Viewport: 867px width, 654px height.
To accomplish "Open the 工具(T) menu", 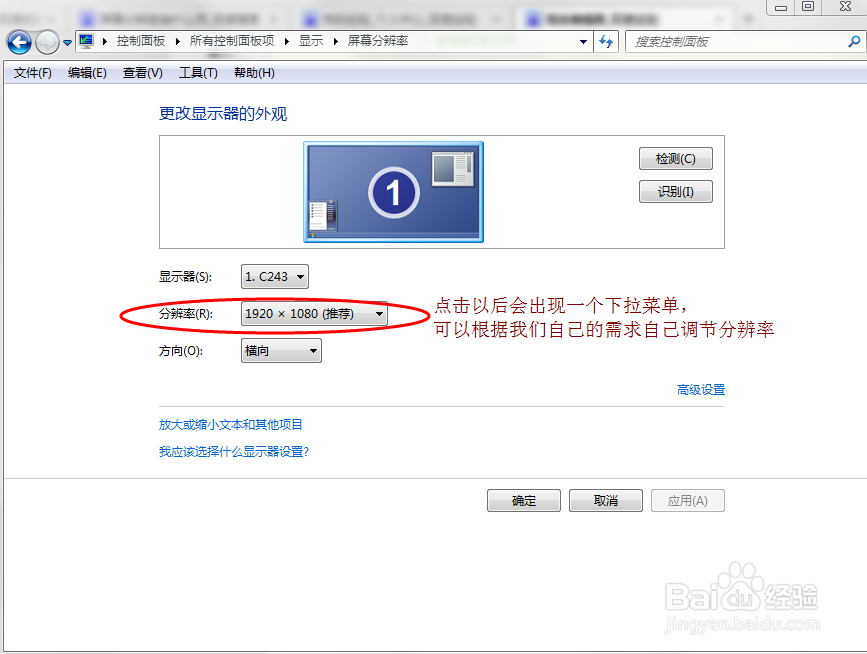I will coord(199,73).
